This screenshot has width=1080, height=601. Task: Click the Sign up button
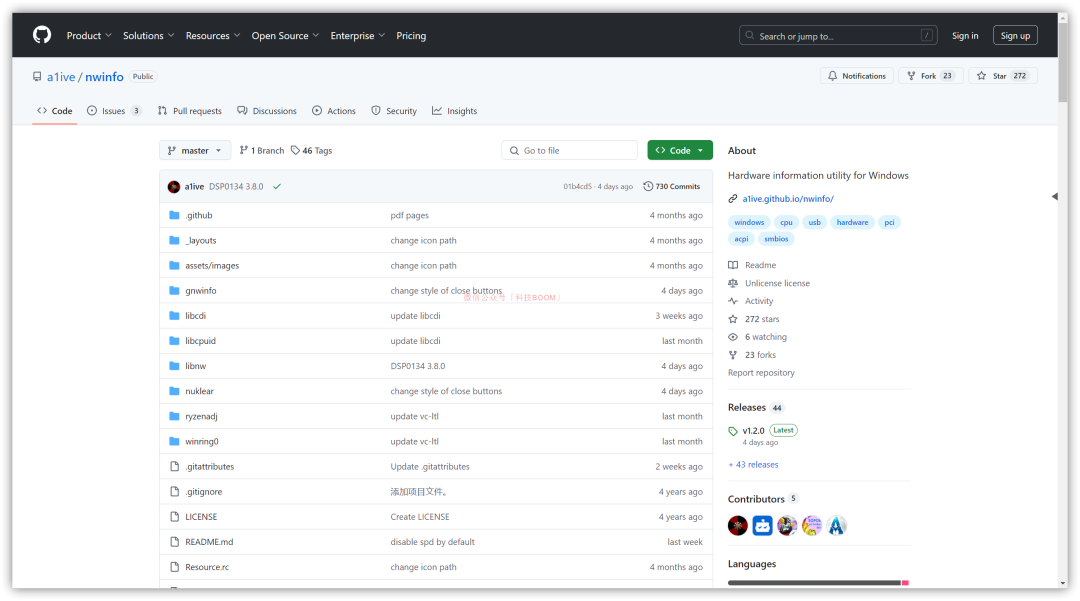pyautogui.click(x=1015, y=36)
